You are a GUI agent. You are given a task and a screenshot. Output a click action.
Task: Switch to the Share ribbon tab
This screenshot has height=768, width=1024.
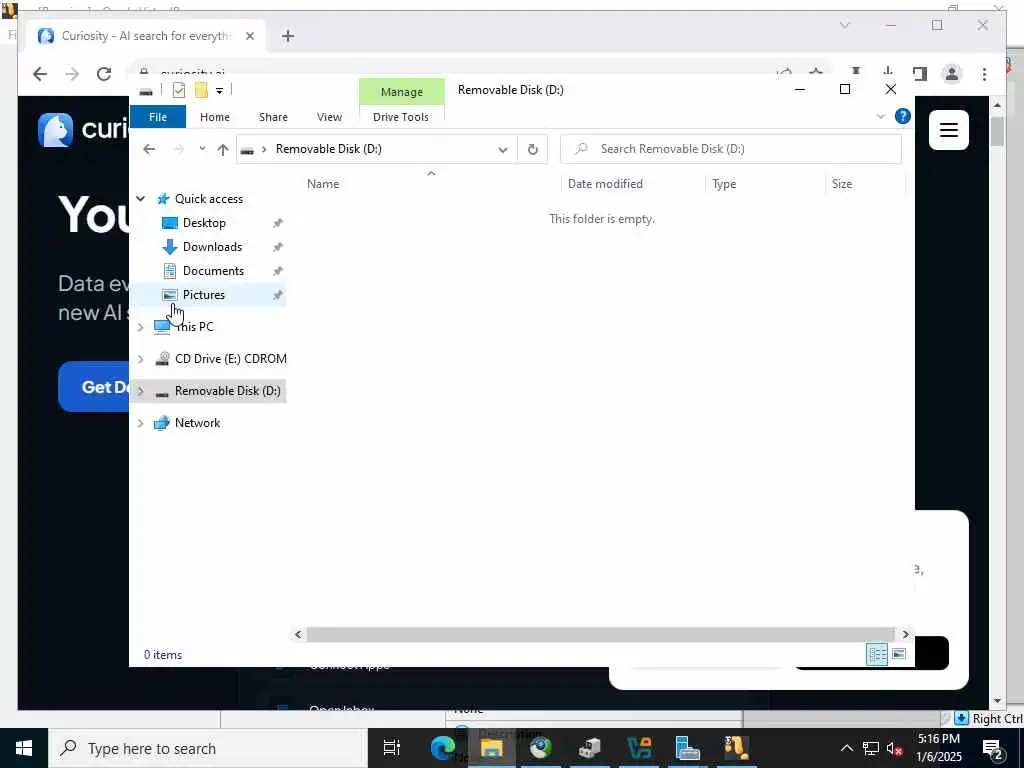pyautogui.click(x=273, y=117)
